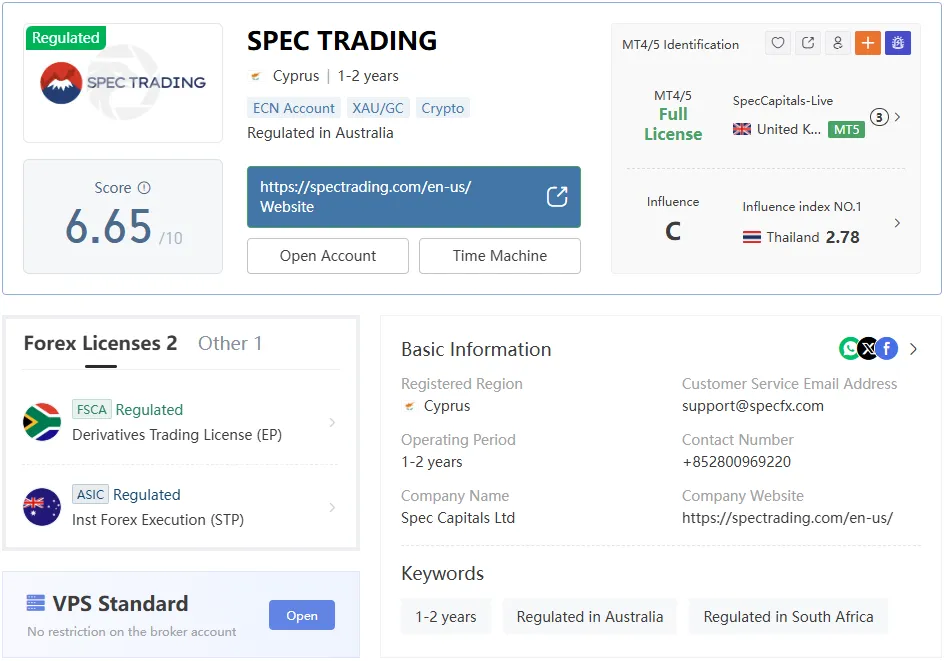The image size is (944, 661).
Task: Click the VPS Standard title
Action: (120, 603)
